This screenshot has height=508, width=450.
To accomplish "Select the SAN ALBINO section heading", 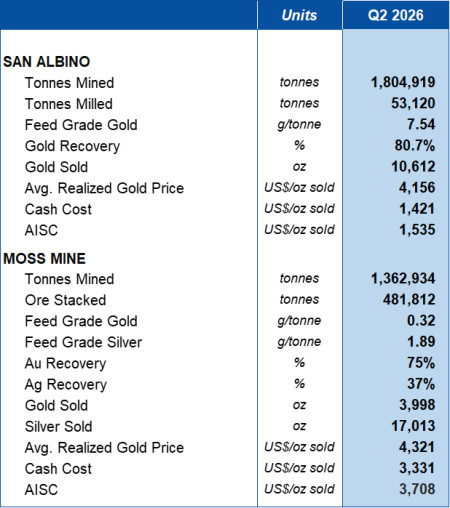I will pyautogui.click(x=47, y=62).
